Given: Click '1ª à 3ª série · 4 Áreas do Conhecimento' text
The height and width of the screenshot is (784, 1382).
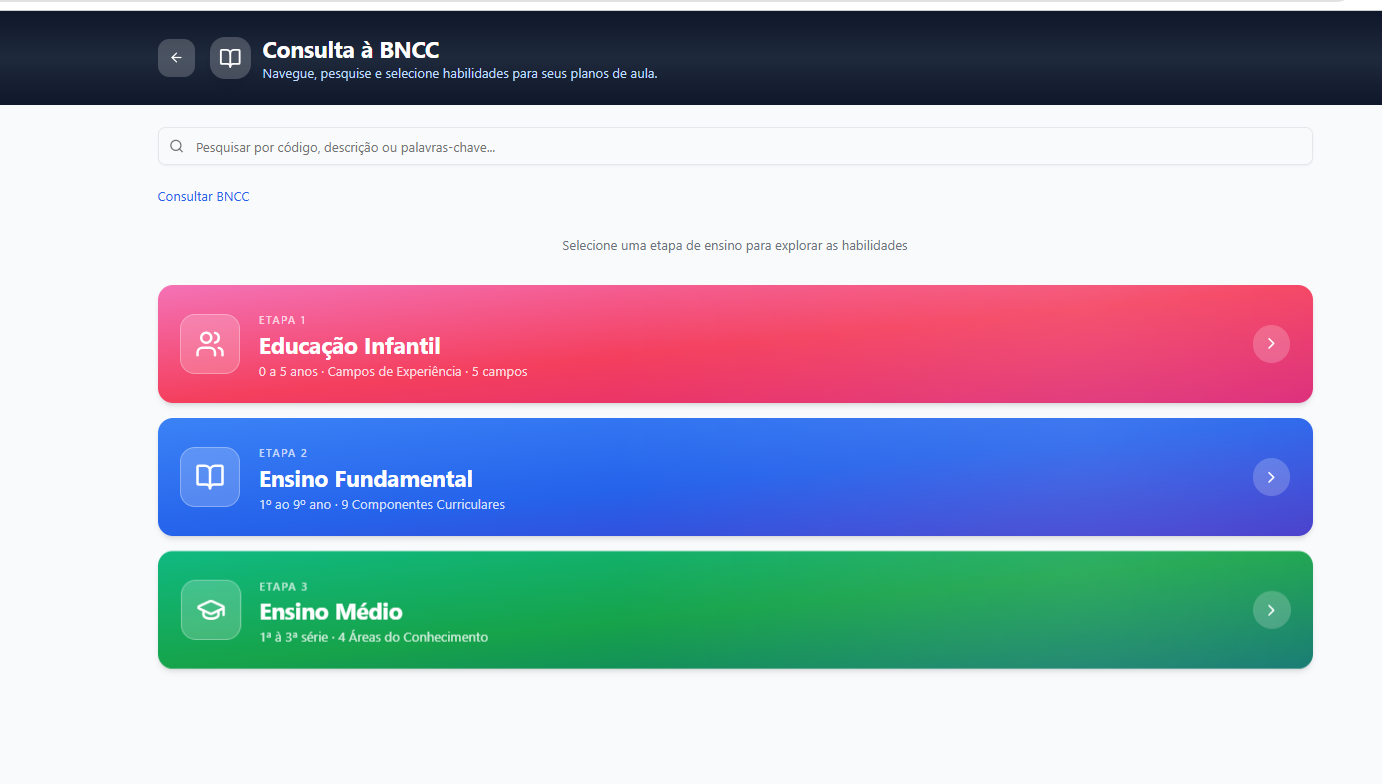Looking at the screenshot, I should click(x=374, y=637).
